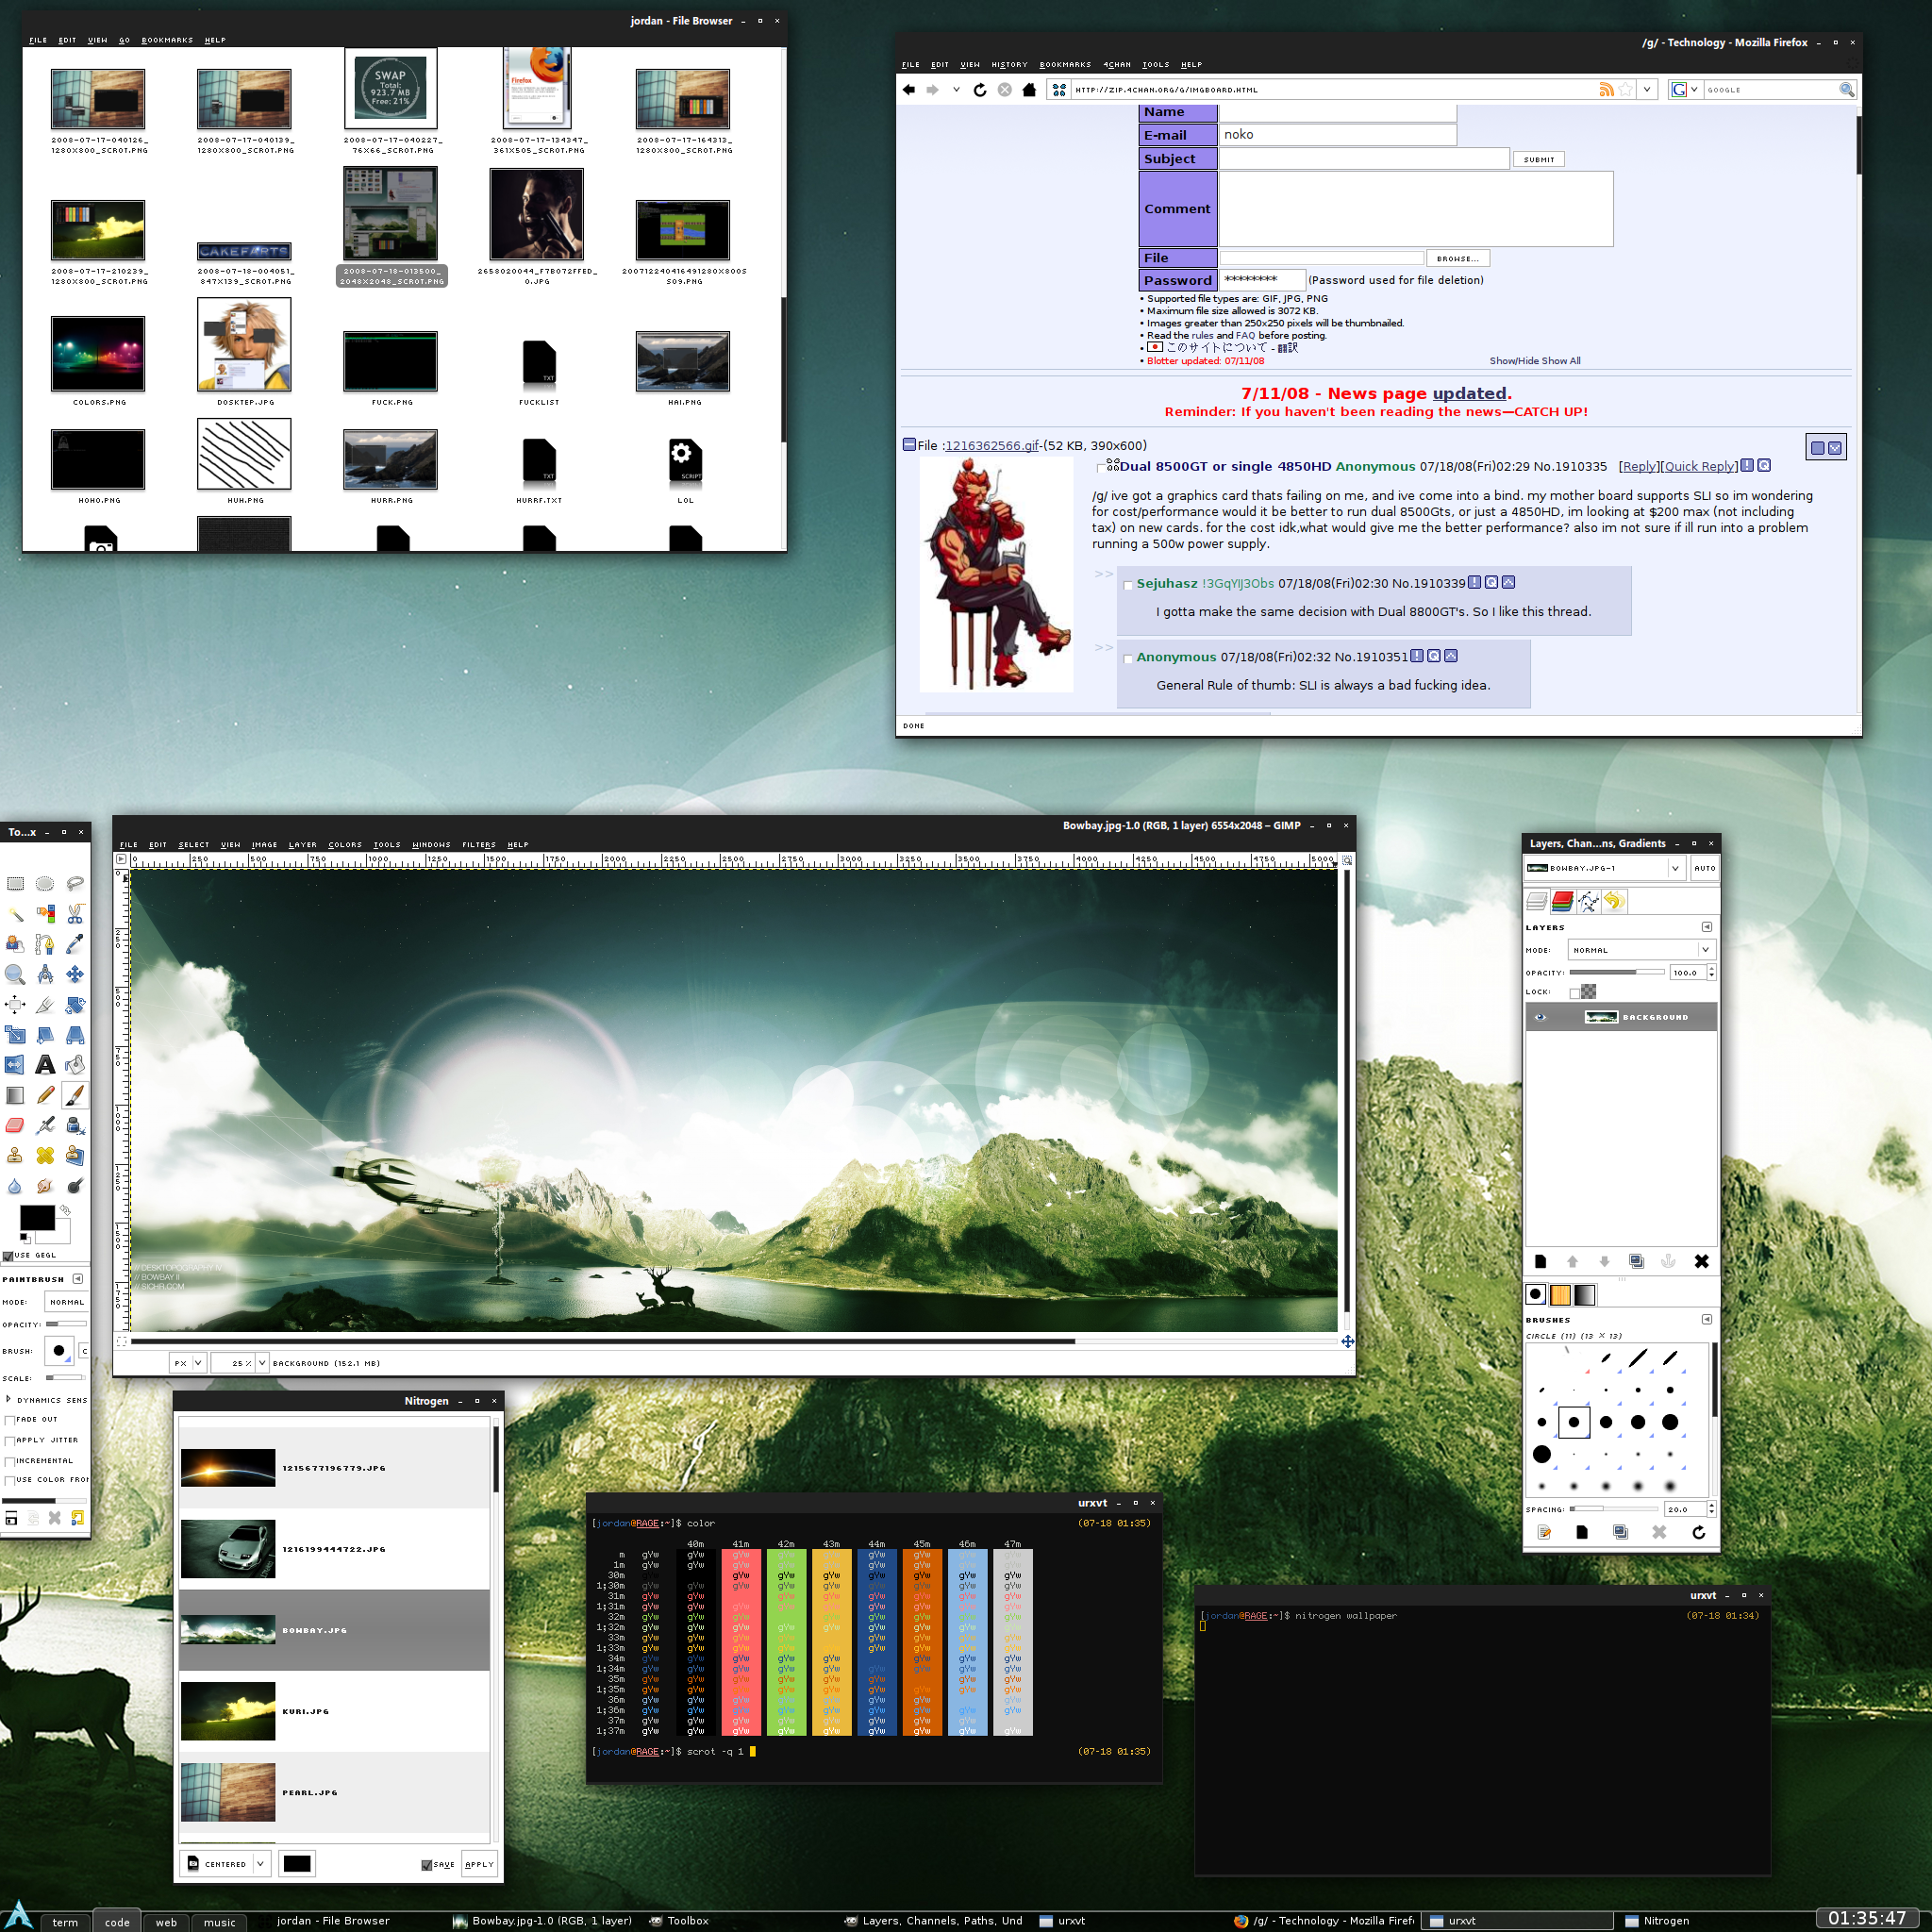
Task: Click the Quick Reply link on the thread
Action: (x=1699, y=466)
